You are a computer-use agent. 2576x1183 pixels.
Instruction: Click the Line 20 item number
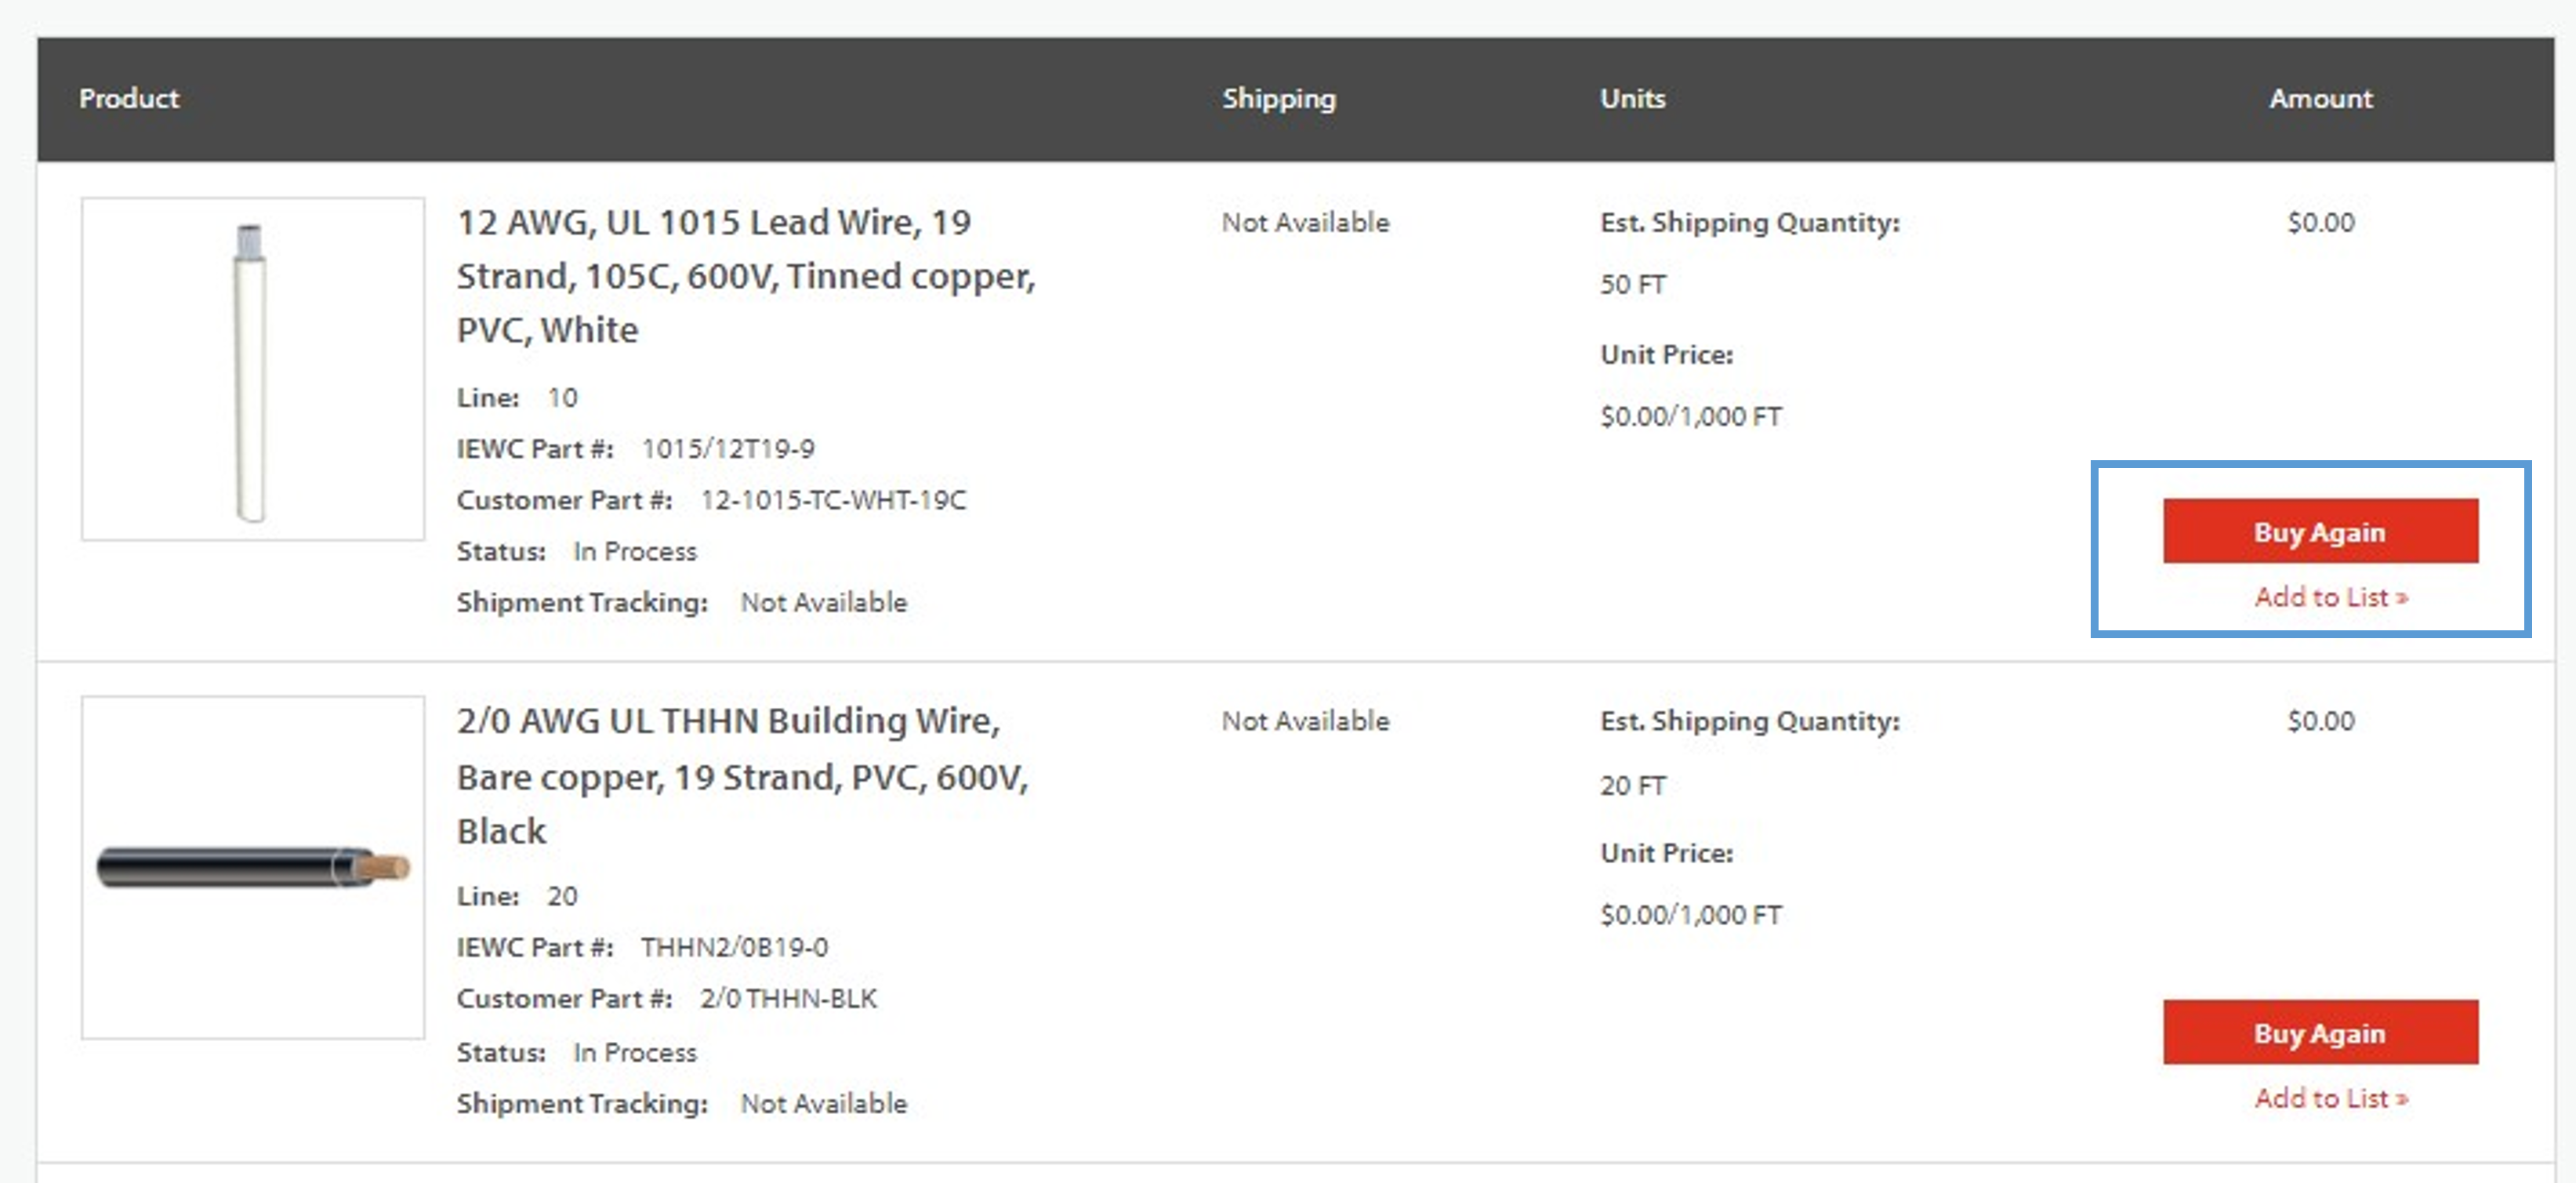[x=562, y=896]
